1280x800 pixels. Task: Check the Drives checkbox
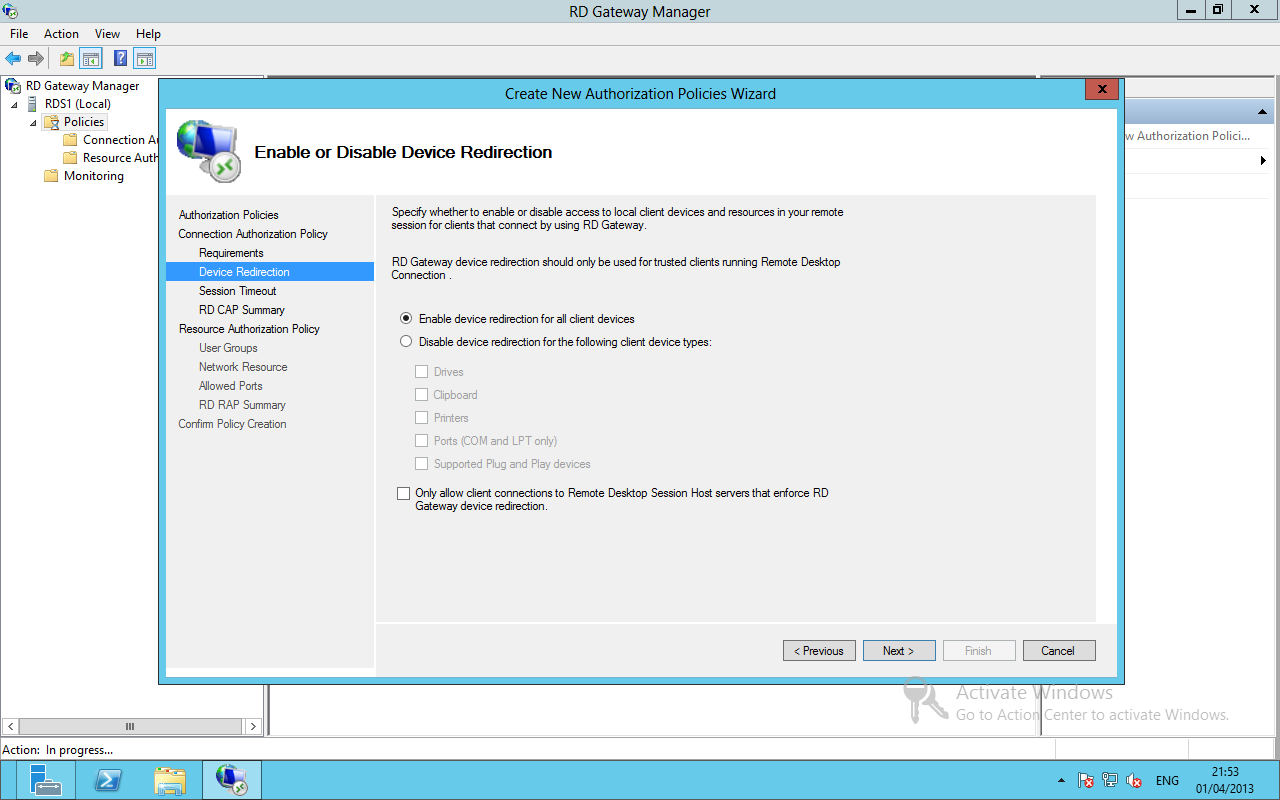422,372
